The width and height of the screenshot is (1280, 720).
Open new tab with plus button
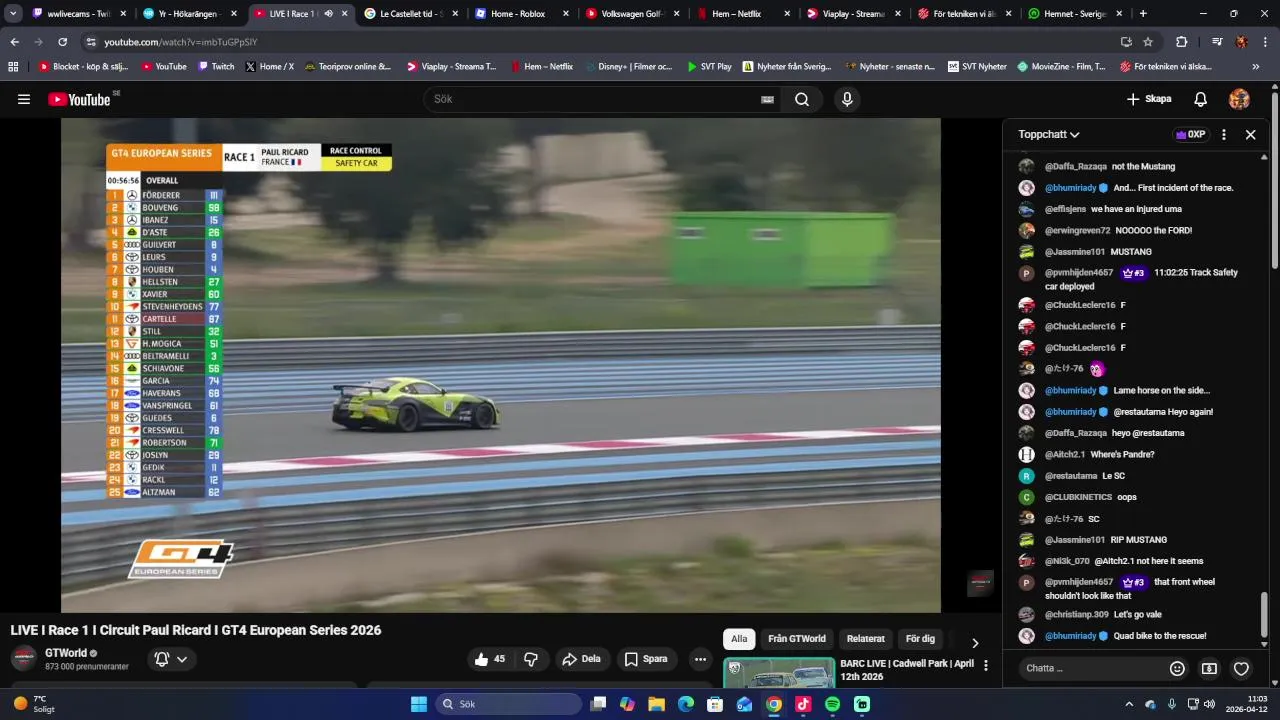[1143, 14]
